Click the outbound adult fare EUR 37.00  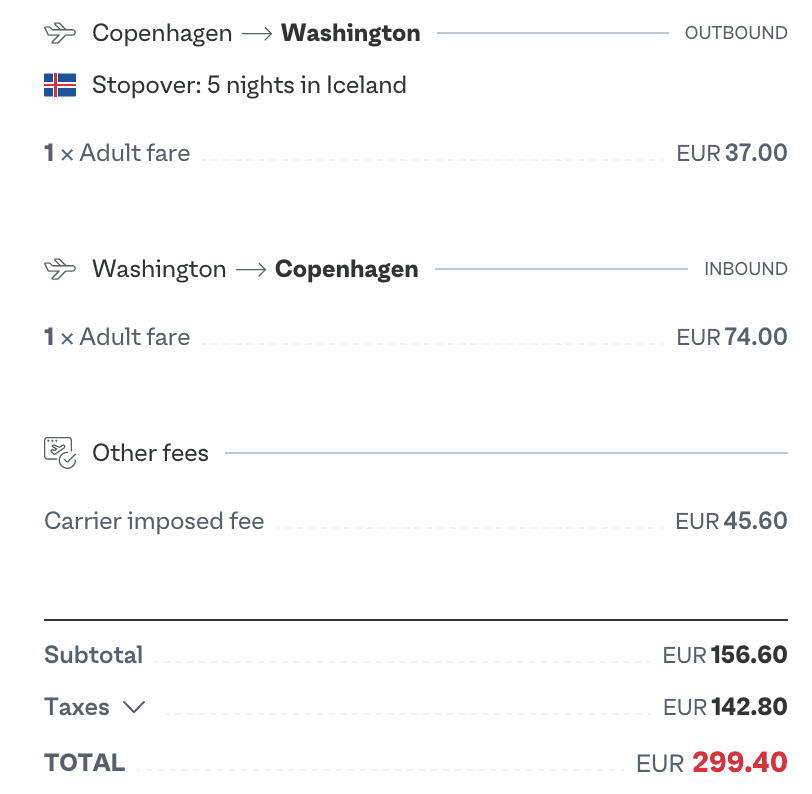click(x=732, y=153)
